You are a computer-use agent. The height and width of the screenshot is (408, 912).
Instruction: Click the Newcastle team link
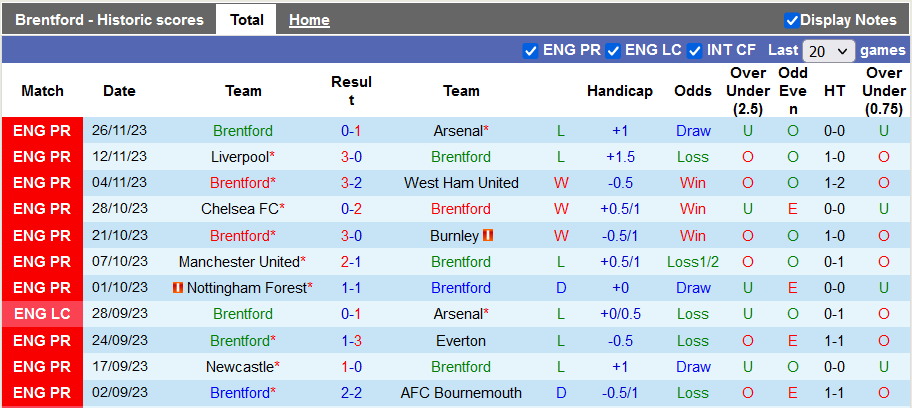pyautogui.click(x=239, y=366)
